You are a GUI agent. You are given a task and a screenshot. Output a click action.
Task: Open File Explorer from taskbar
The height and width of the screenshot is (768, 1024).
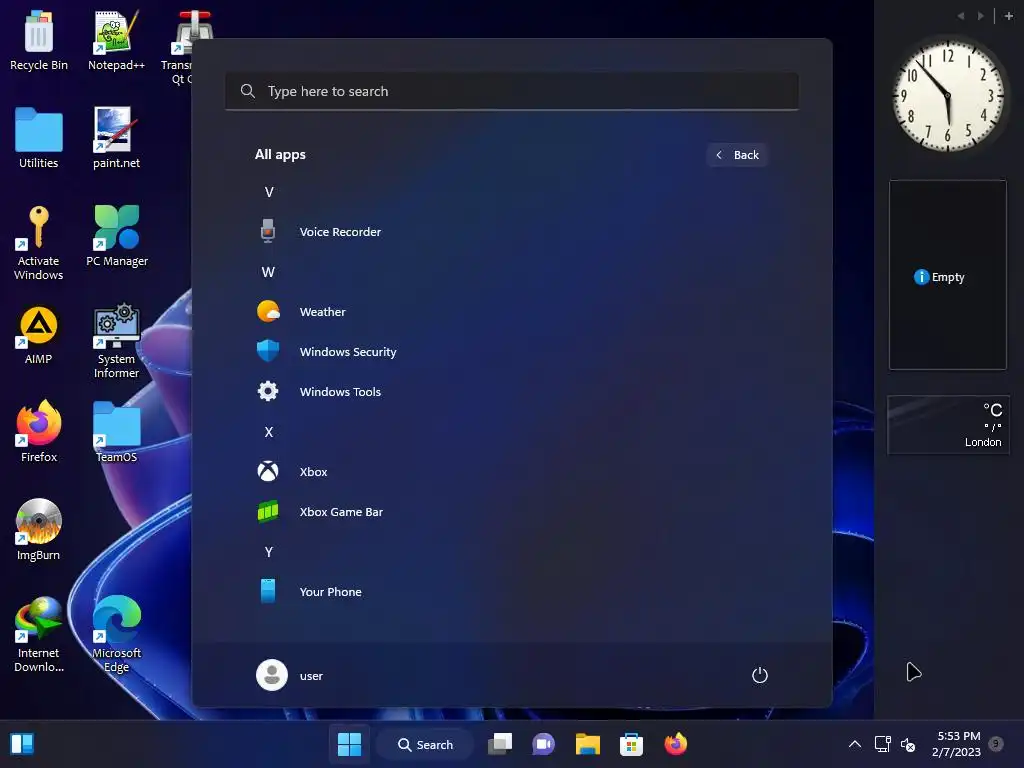(588, 744)
